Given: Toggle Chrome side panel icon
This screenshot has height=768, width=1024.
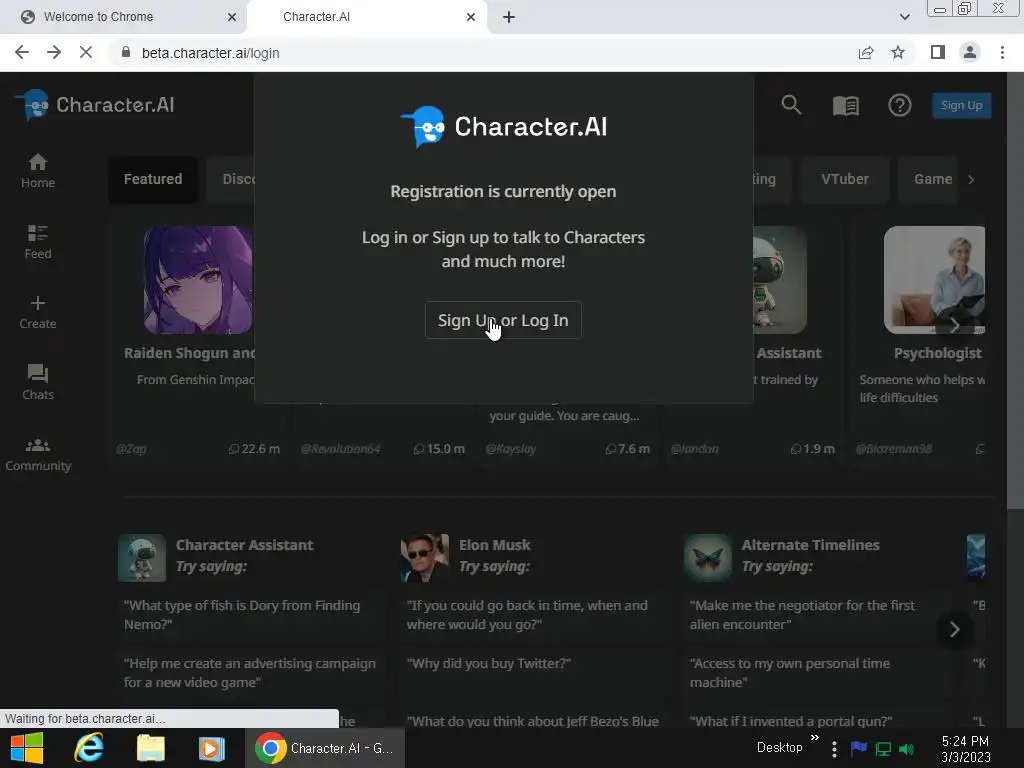Looking at the screenshot, I should [938, 52].
